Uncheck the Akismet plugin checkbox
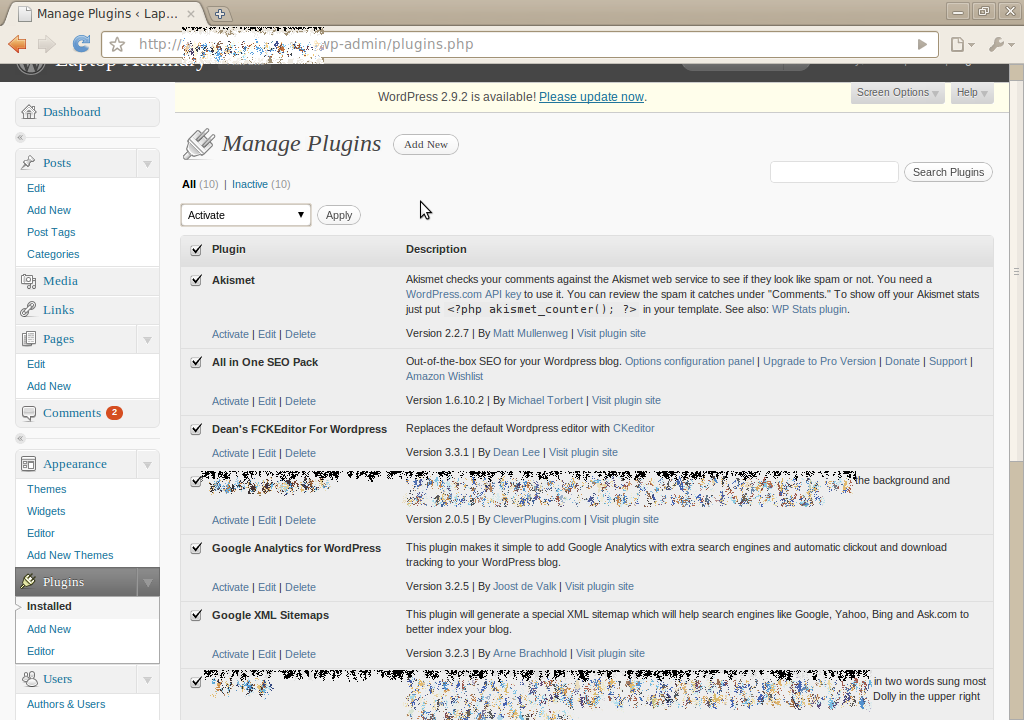The height and width of the screenshot is (720, 1024). (196, 280)
